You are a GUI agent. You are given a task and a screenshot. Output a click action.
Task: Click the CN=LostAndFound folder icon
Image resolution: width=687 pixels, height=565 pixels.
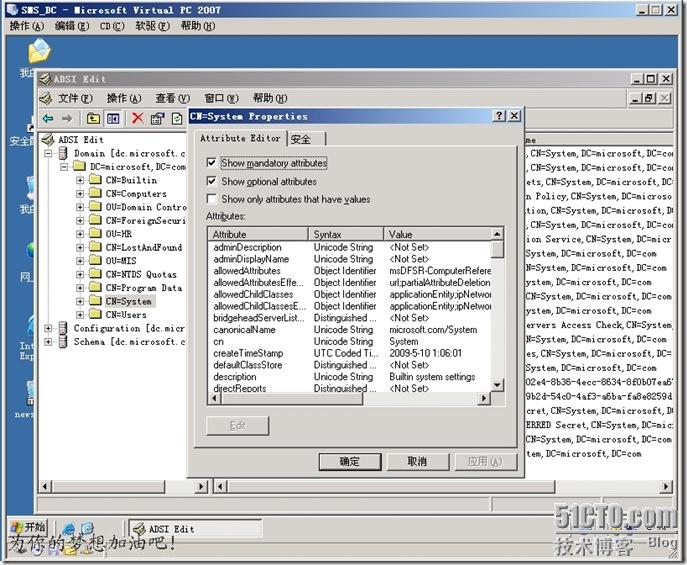click(95, 247)
